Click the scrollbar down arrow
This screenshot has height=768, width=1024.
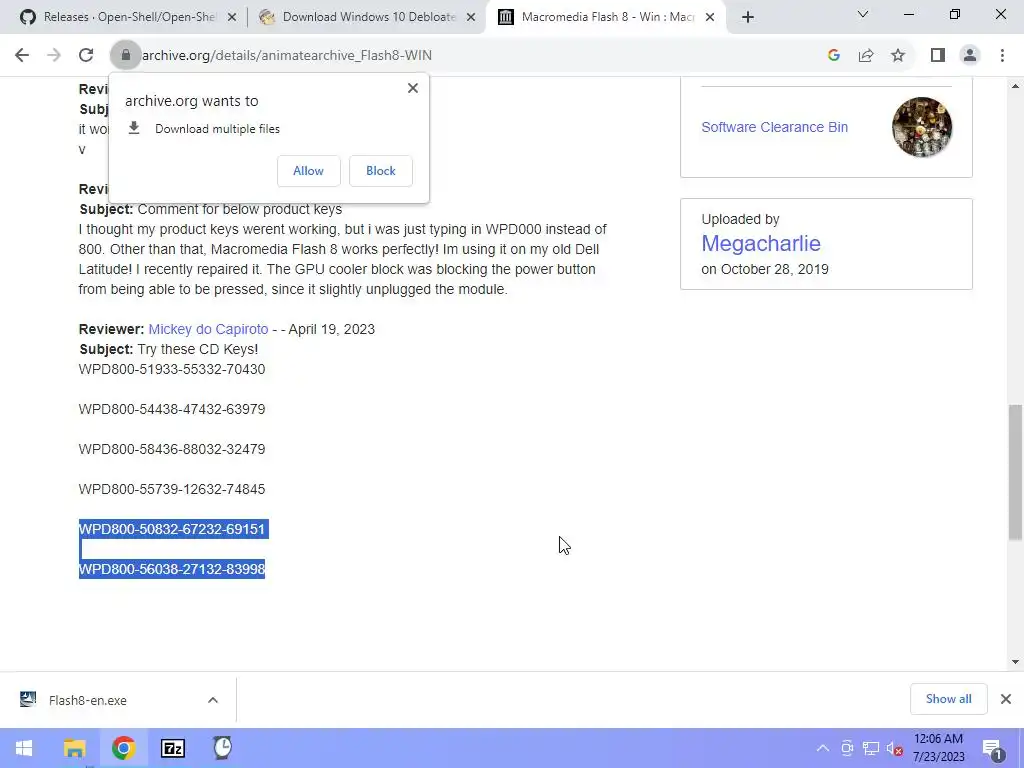click(x=1015, y=662)
